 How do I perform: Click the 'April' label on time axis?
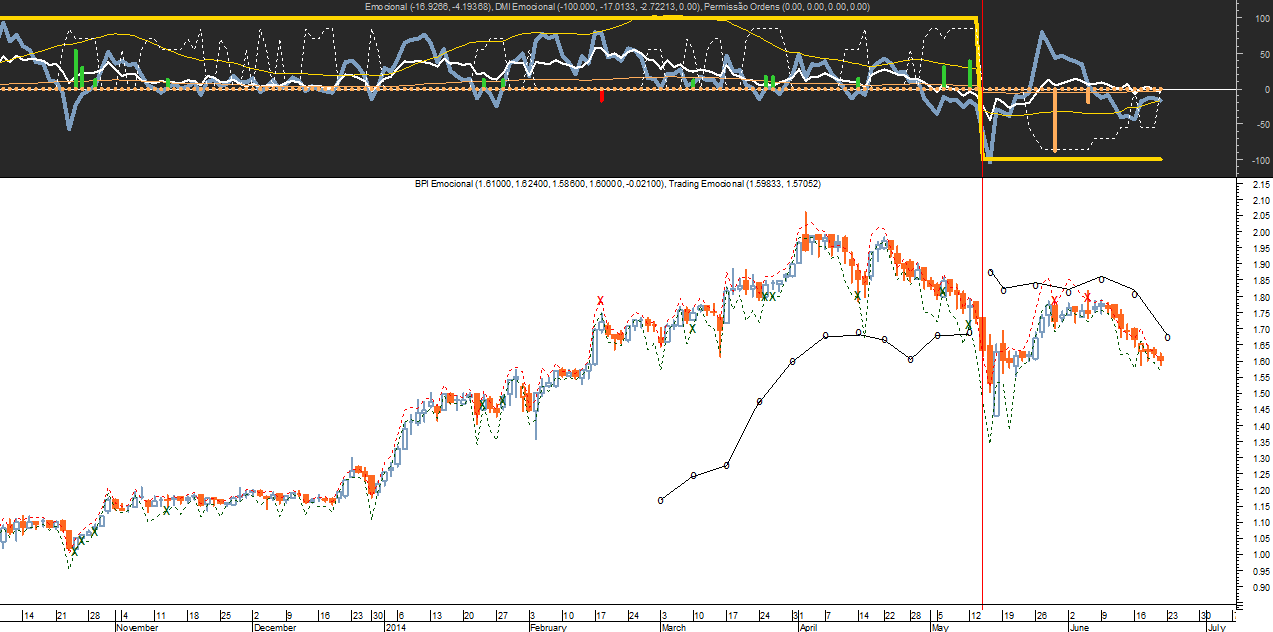point(808,627)
